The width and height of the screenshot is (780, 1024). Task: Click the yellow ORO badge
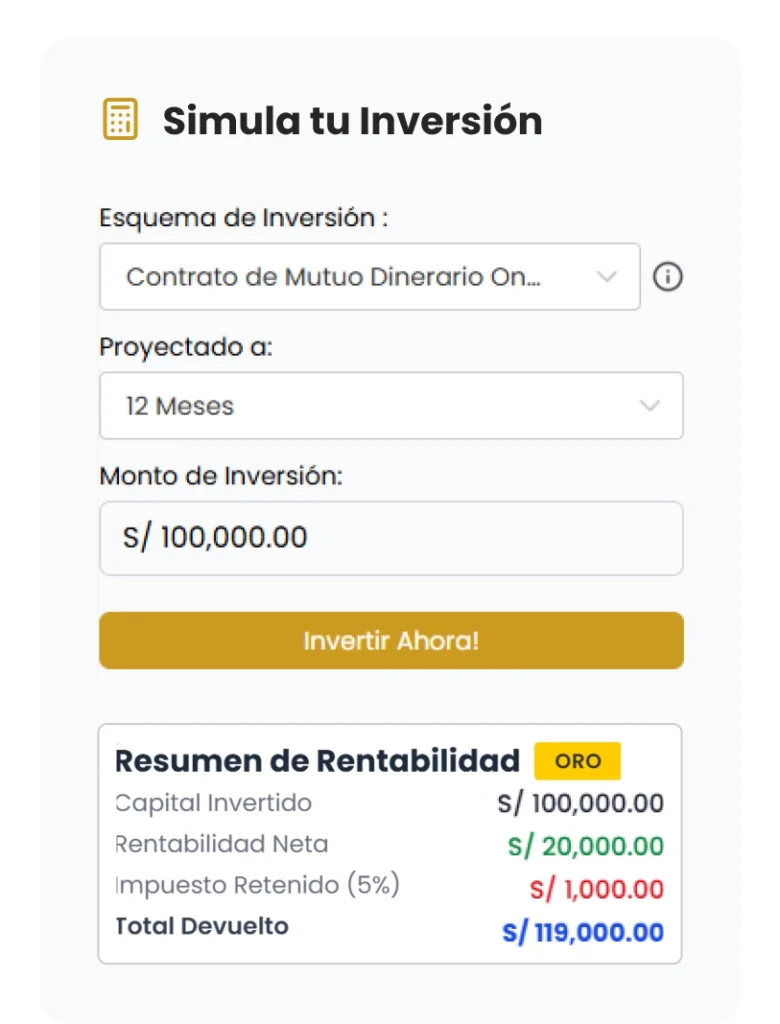pos(577,761)
